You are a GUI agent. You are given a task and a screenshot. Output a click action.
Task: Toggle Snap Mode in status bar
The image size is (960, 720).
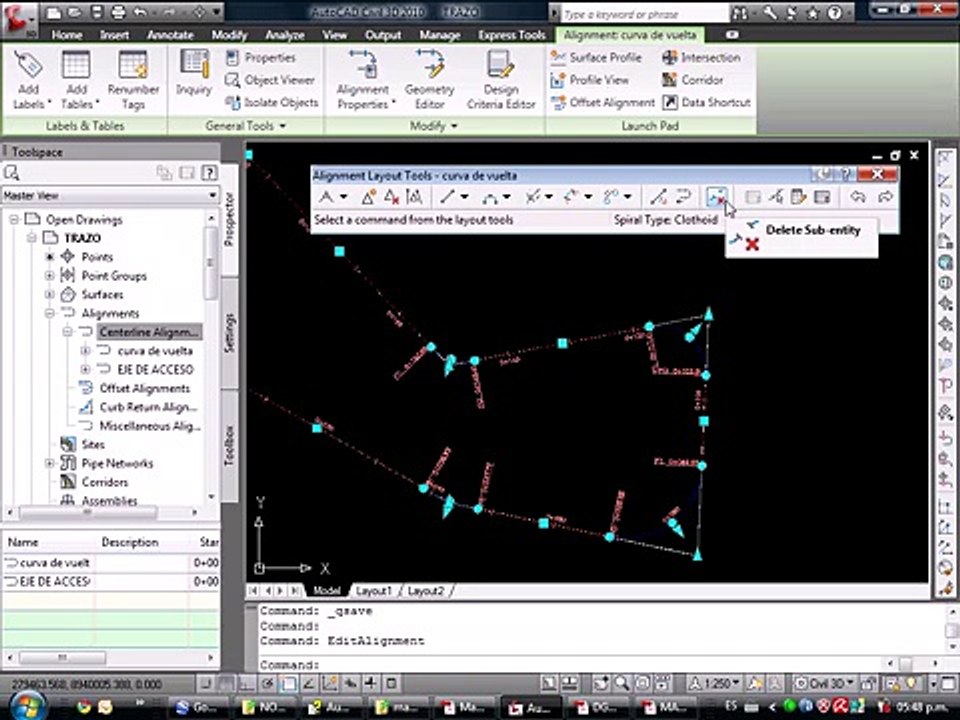[x=206, y=683]
